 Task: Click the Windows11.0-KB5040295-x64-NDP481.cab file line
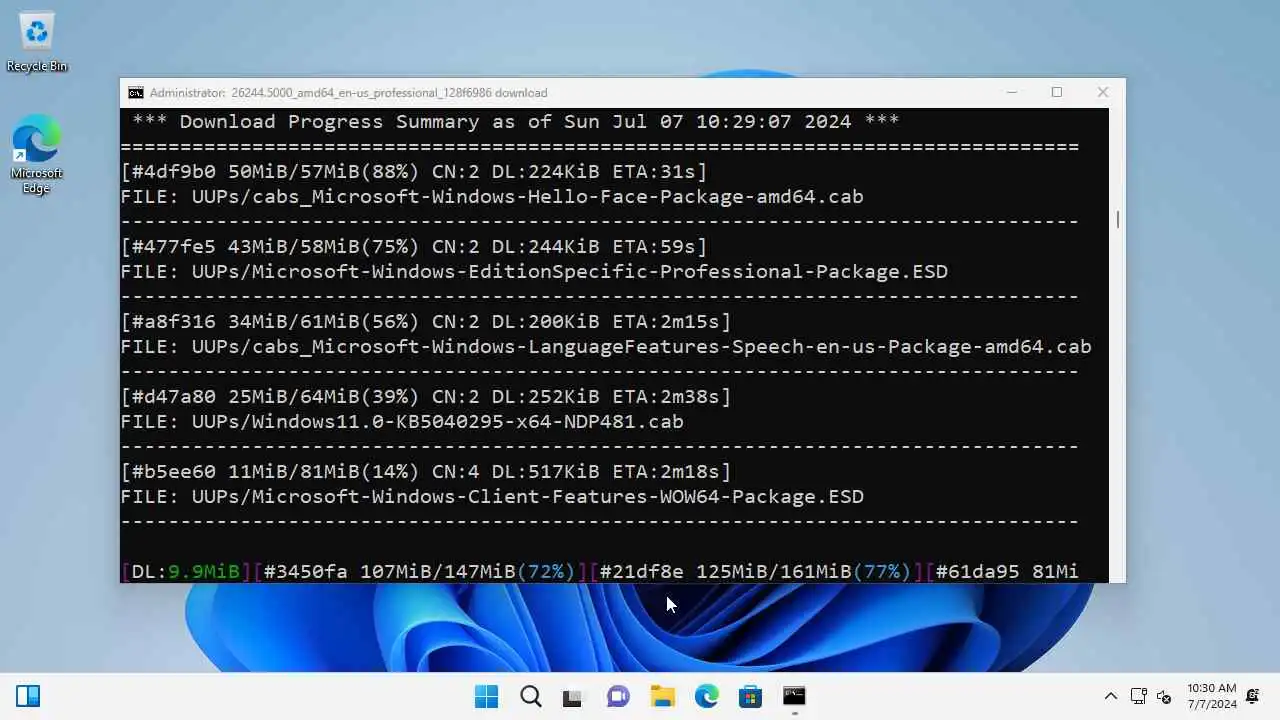click(x=402, y=422)
